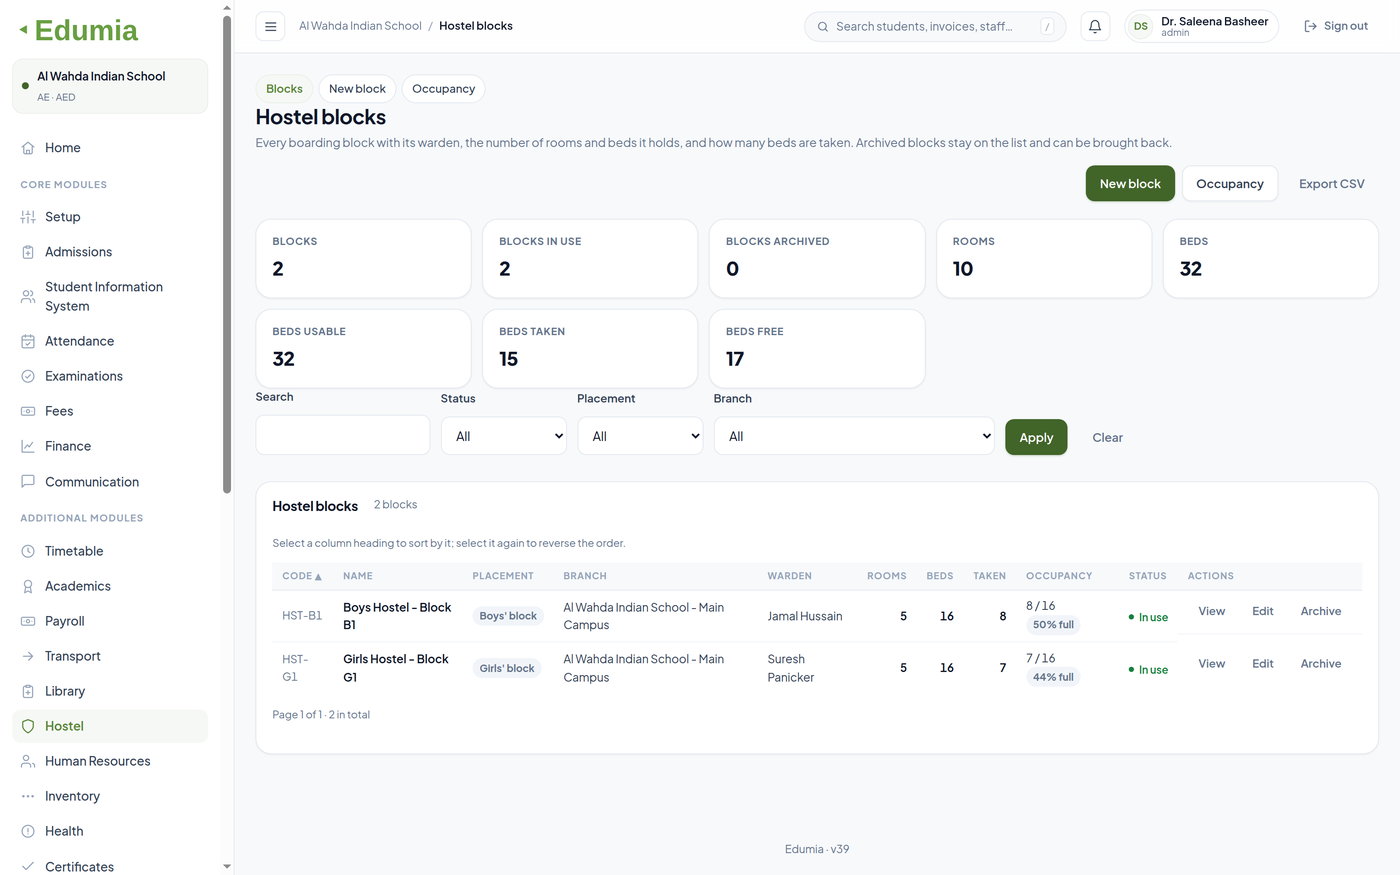Open the Timetable clock icon
The height and width of the screenshot is (875, 1400).
pyautogui.click(x=28, y=551)
